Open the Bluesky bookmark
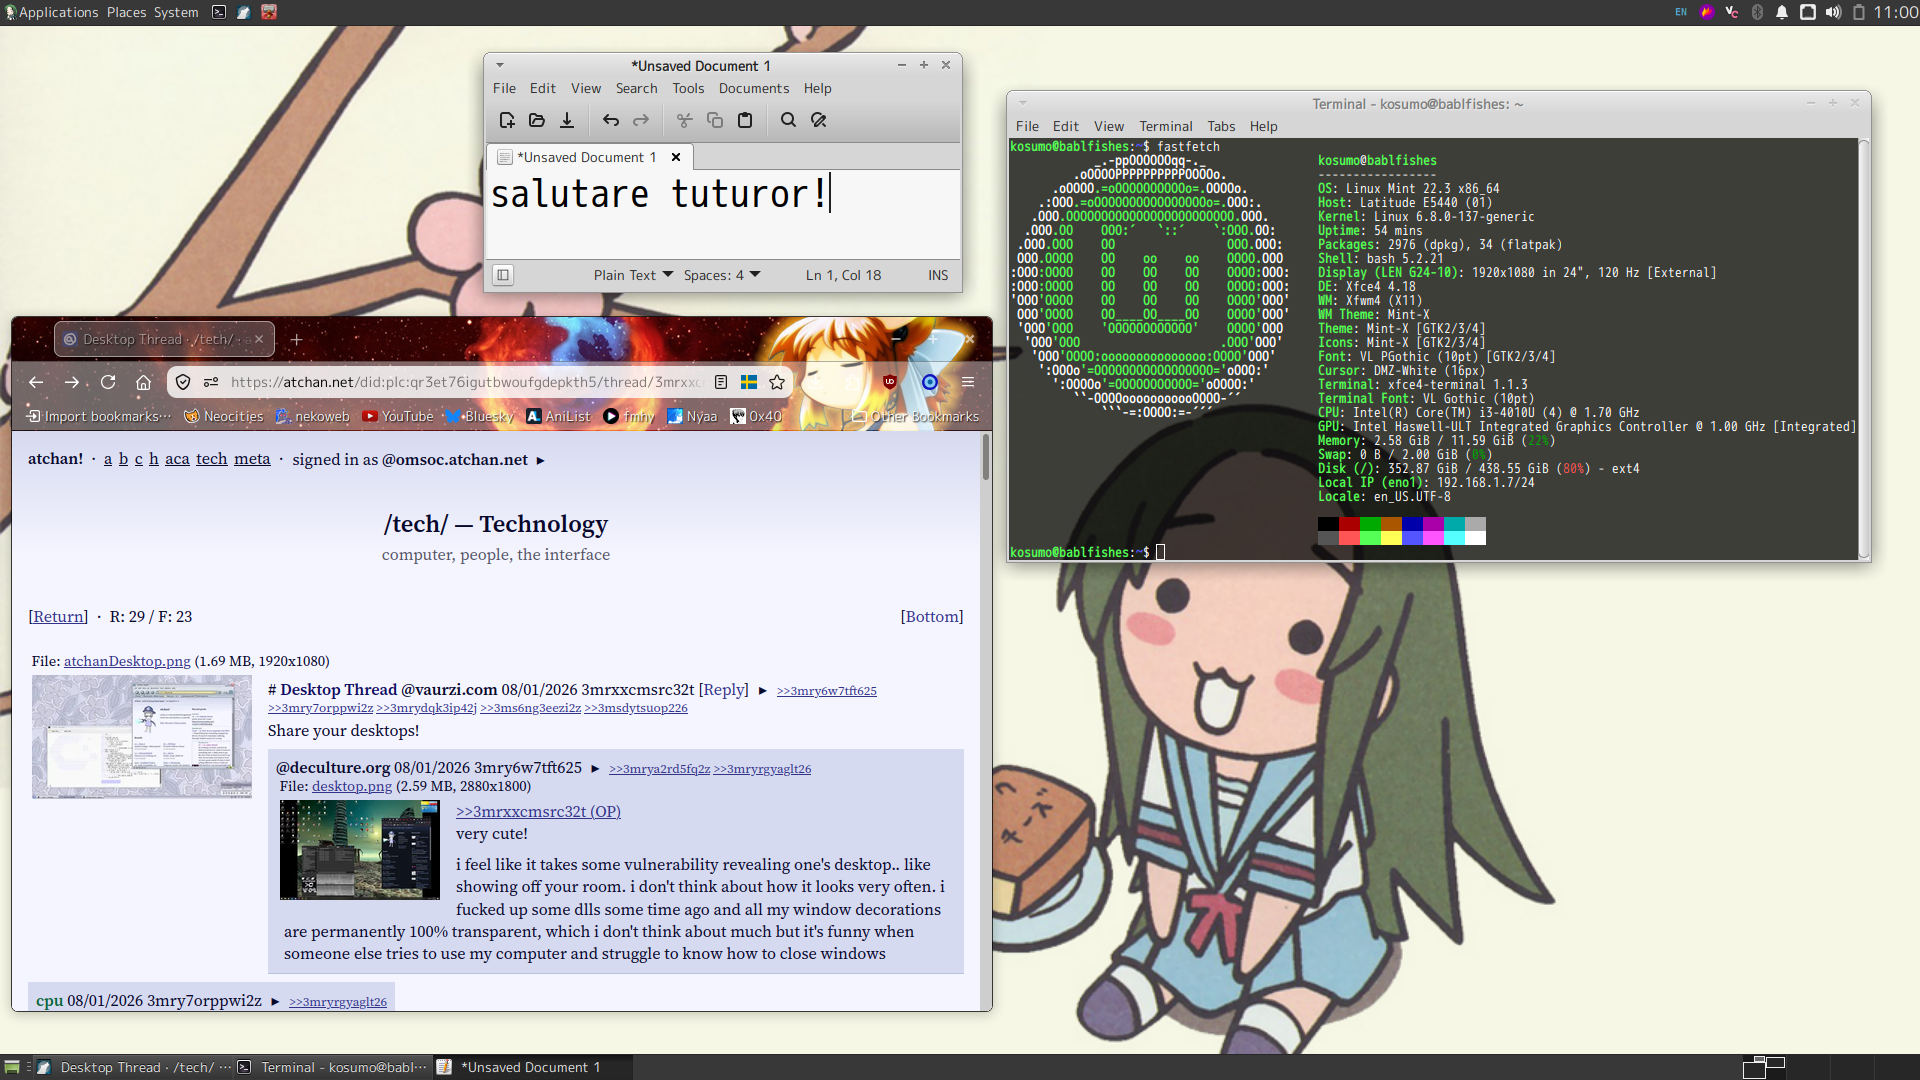Image resolution: width=1920 pixels, height=1080 pixels. tap(480, 416)
